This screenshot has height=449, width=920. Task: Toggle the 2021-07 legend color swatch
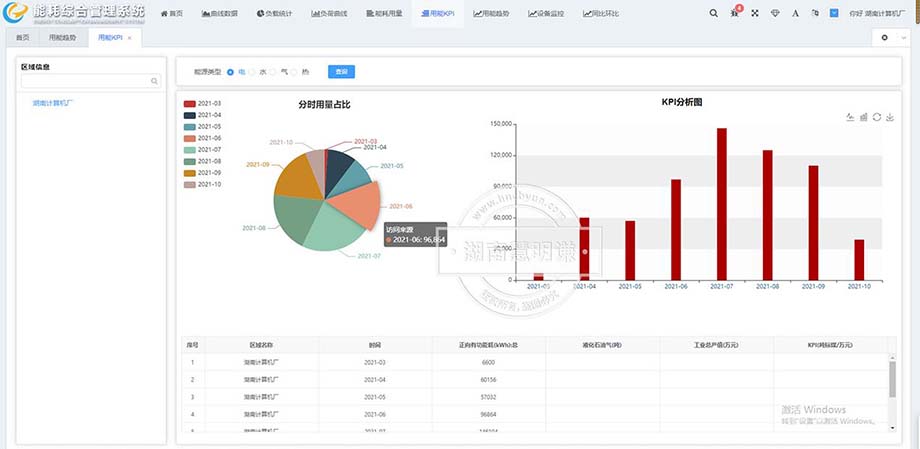[x=190, y=149]
